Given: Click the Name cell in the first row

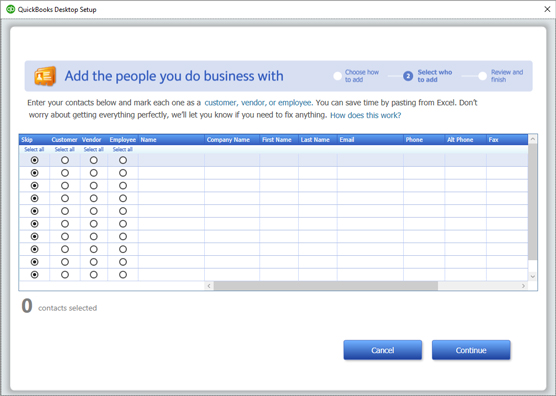Looking at the screenshot, I should tap(171, 160).
